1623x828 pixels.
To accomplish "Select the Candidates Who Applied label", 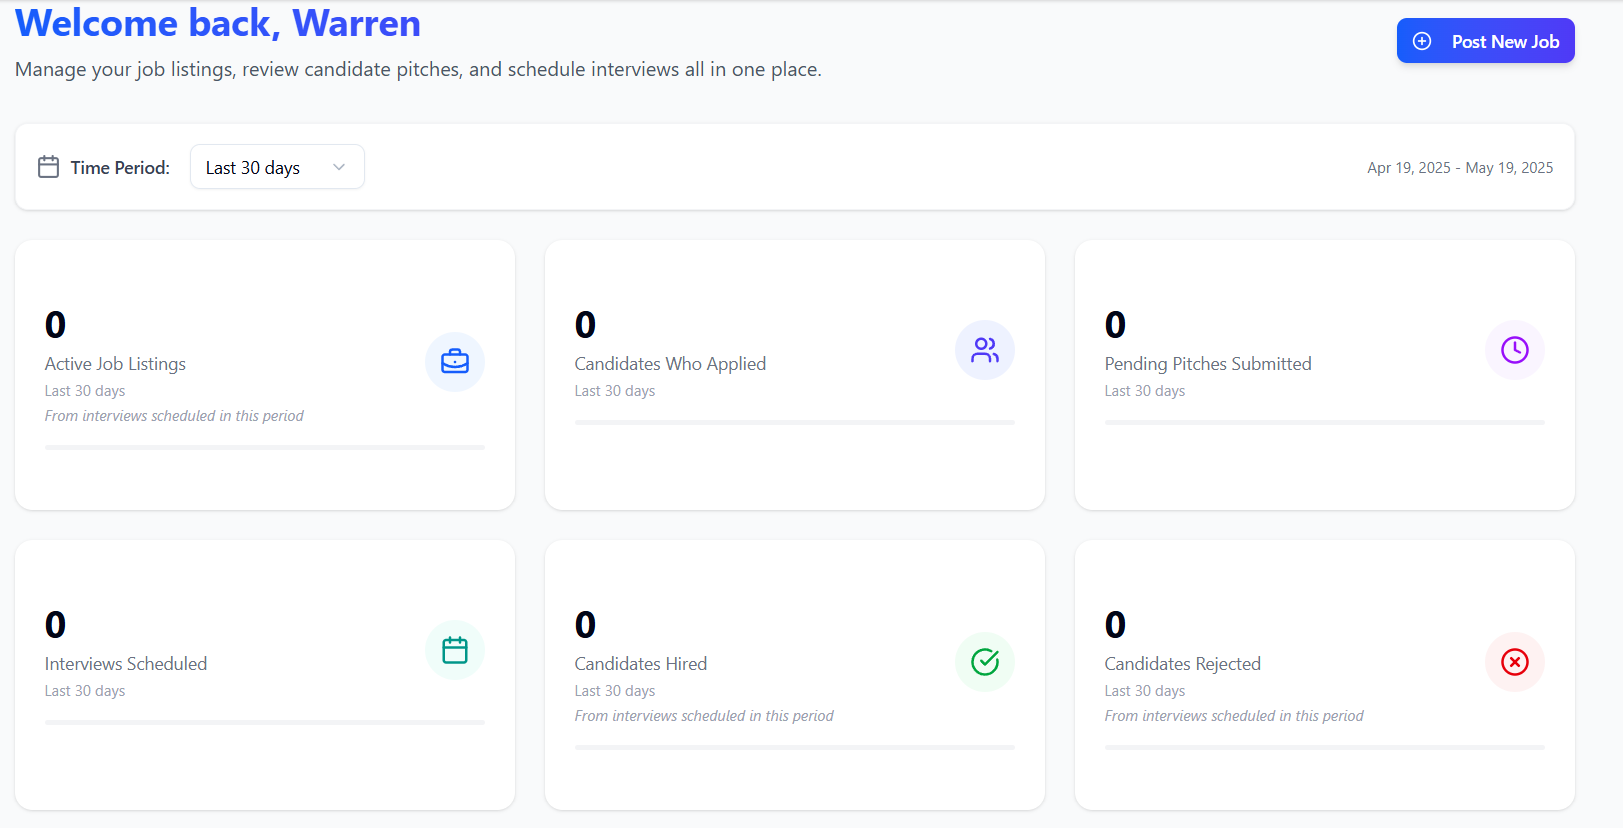I will click(x=670, y=364).
